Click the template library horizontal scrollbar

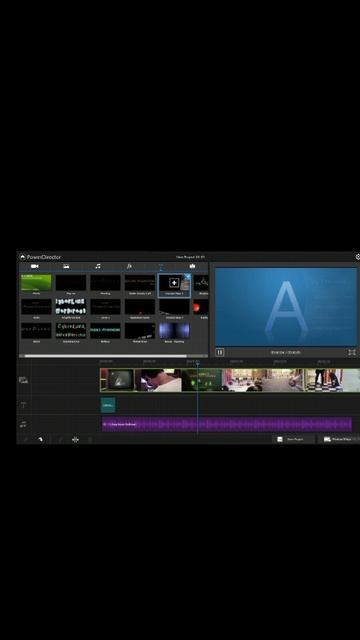pos(105,356)
